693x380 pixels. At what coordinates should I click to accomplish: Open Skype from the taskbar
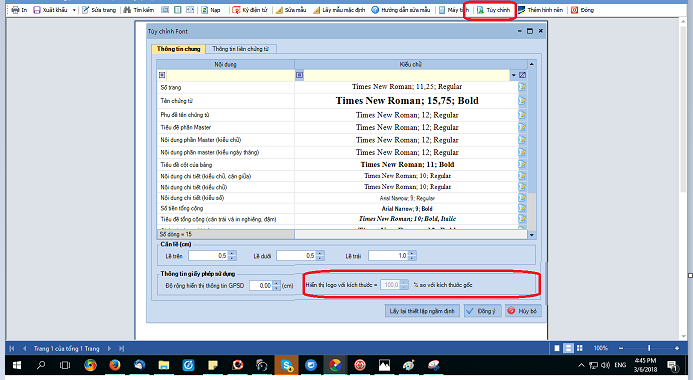pyautogui.click(x=286, y=365)
